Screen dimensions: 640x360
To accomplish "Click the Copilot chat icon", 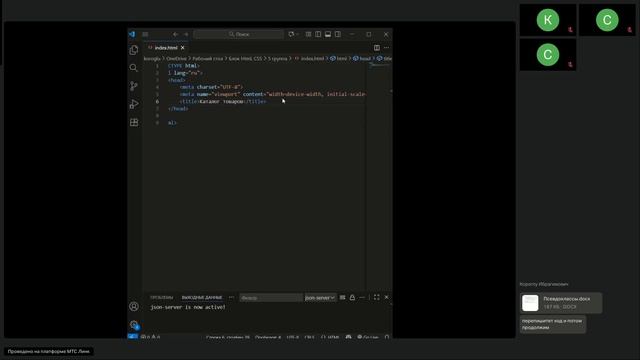I will (x=291, y=34).
